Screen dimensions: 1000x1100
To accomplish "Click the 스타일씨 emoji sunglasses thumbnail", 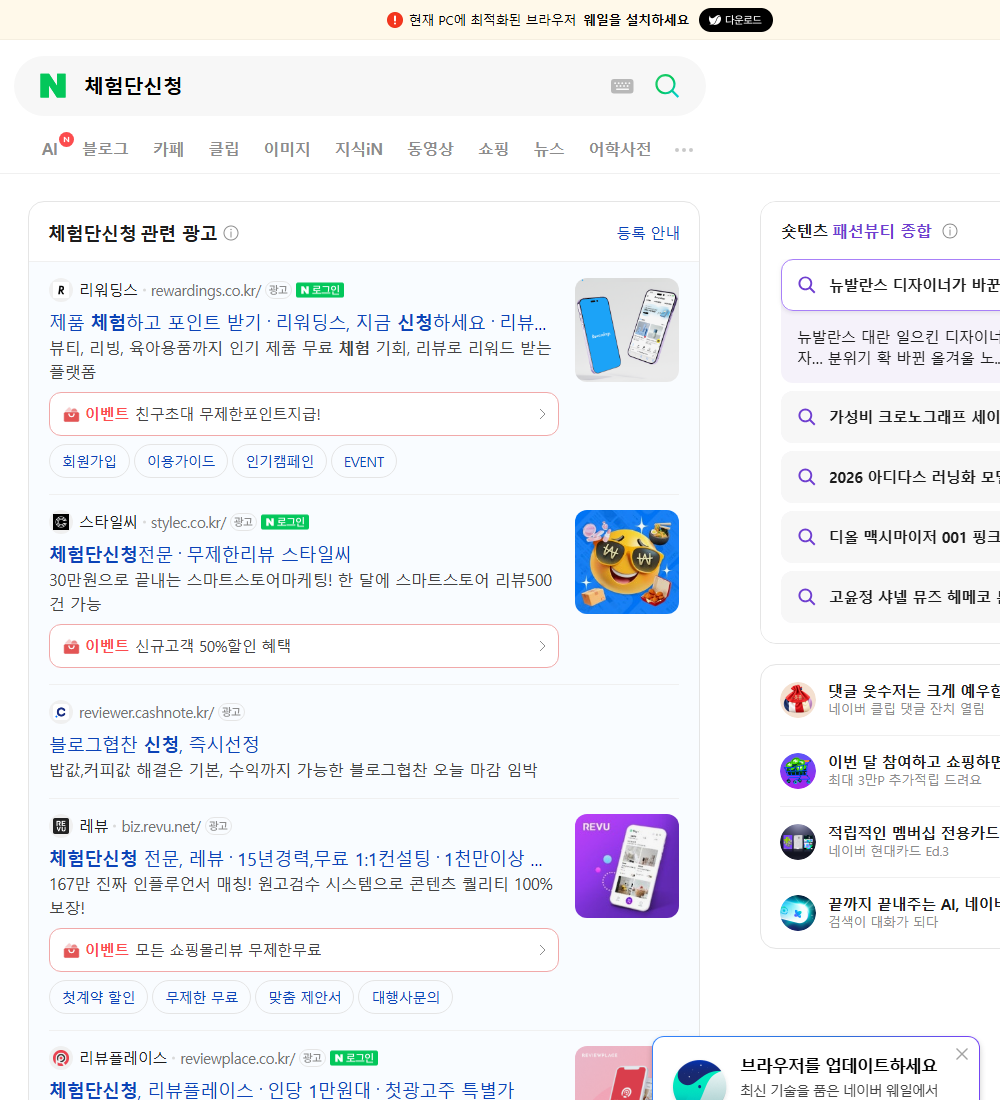I will pos(627,562).
